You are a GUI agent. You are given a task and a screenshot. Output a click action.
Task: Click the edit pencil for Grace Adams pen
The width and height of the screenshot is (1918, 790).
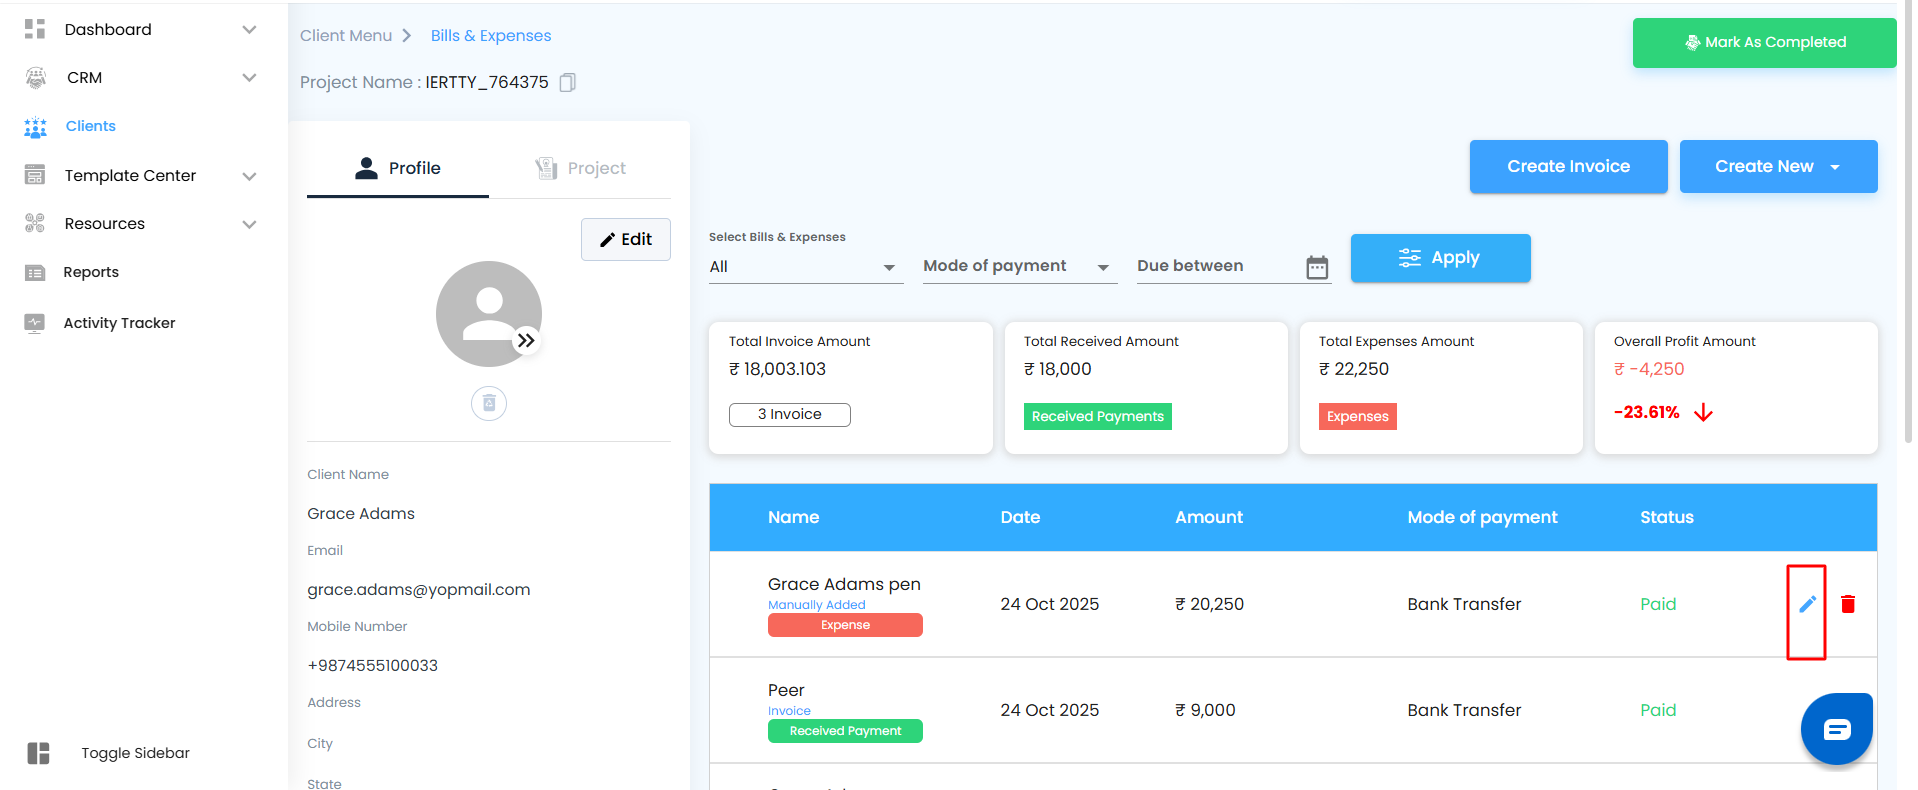(1807, 604)
